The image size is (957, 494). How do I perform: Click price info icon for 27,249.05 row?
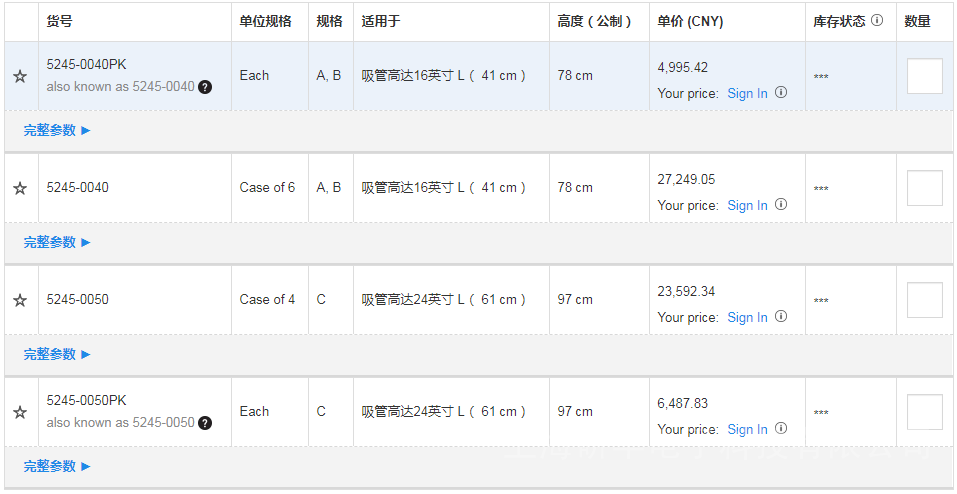pos(781,205)
